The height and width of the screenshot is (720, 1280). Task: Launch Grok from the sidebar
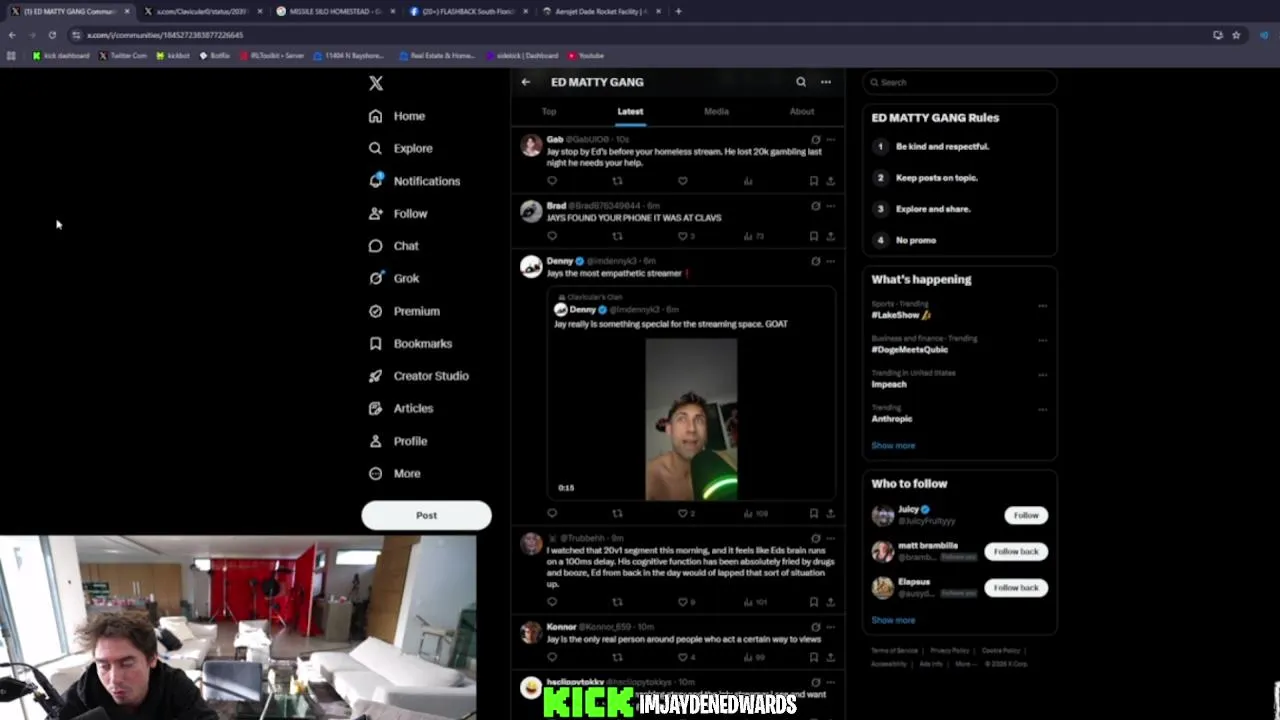[394, 278]
